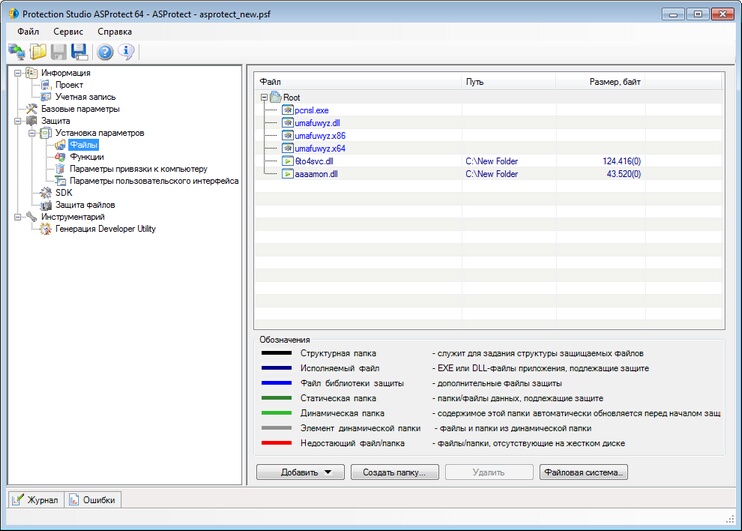The height and width of the screenshot is (531, 742).
Task: Collapse the Инструментарий tree node
Action: 18,217
